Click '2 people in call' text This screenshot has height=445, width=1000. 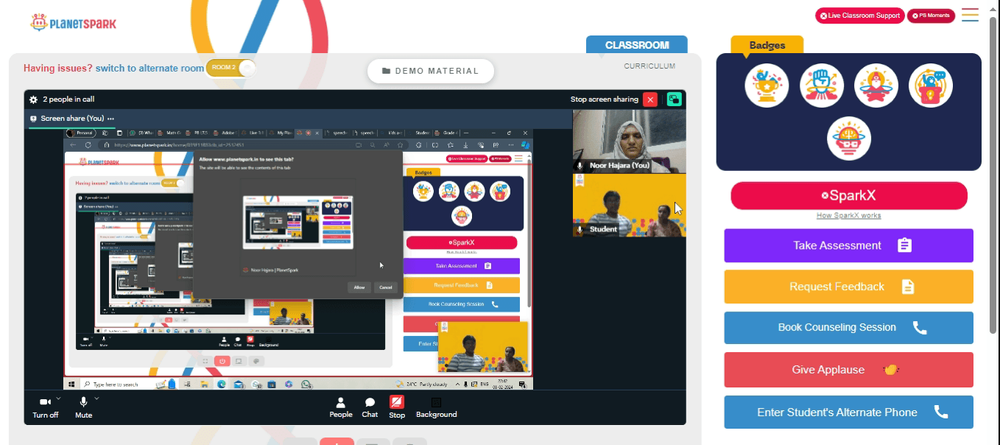pyautogui.click(x=69, y=99)
